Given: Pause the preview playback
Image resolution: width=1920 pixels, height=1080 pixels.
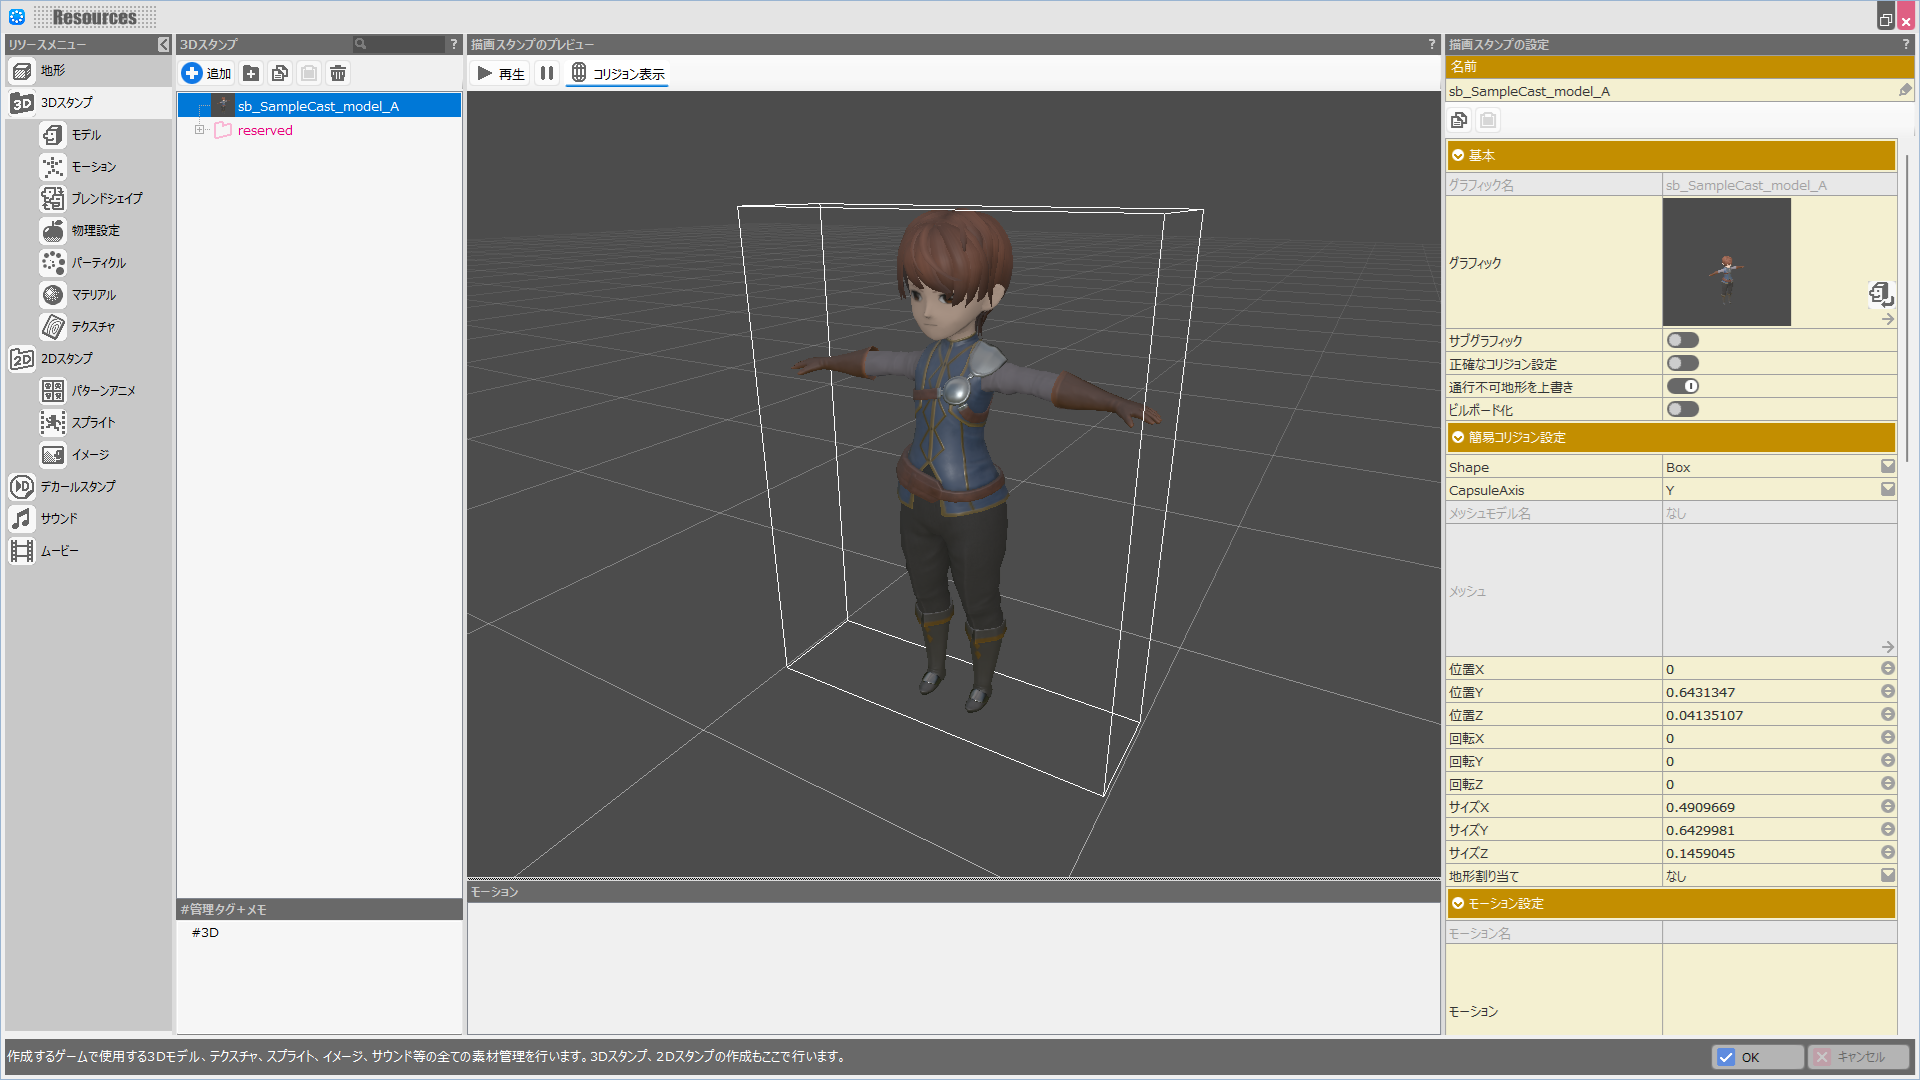Looking at the screenshot, I should pos(546,73).
